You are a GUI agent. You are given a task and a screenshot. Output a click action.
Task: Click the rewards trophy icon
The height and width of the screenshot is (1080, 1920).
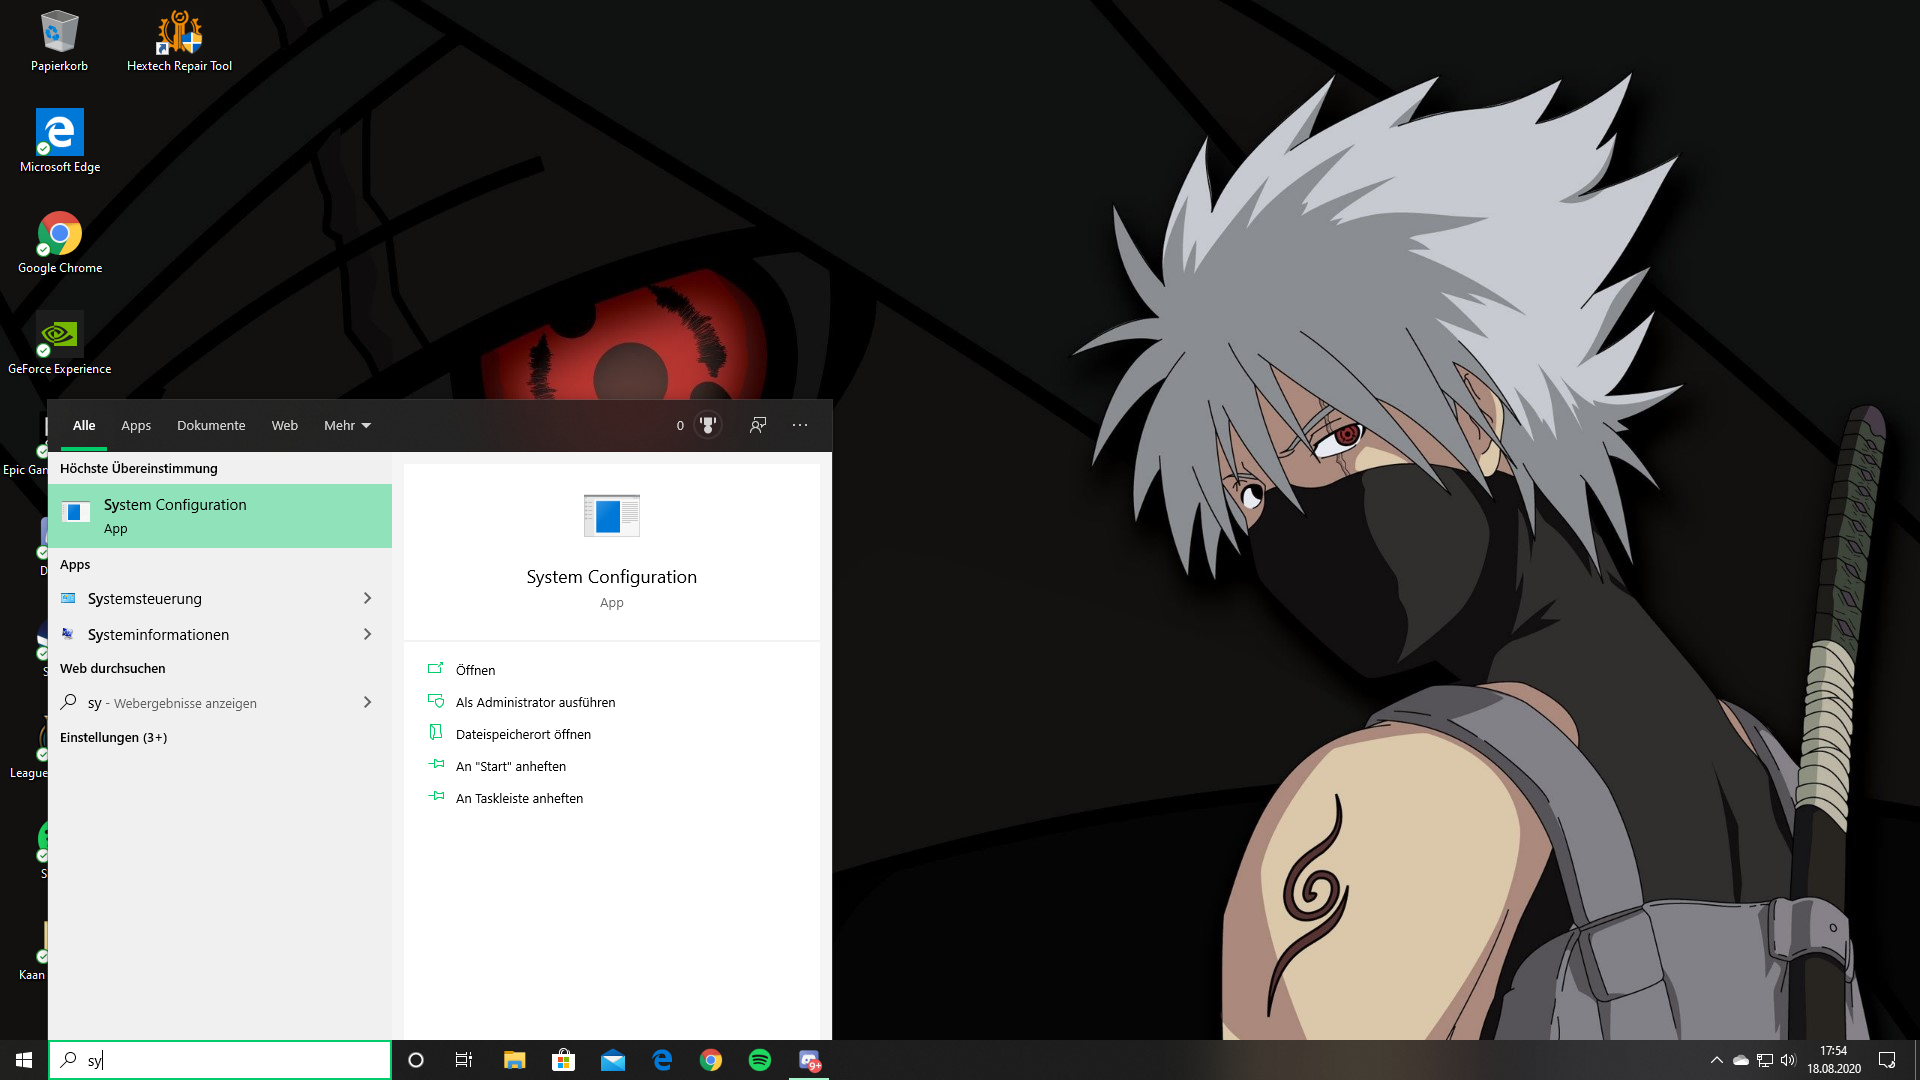(707, 425)
